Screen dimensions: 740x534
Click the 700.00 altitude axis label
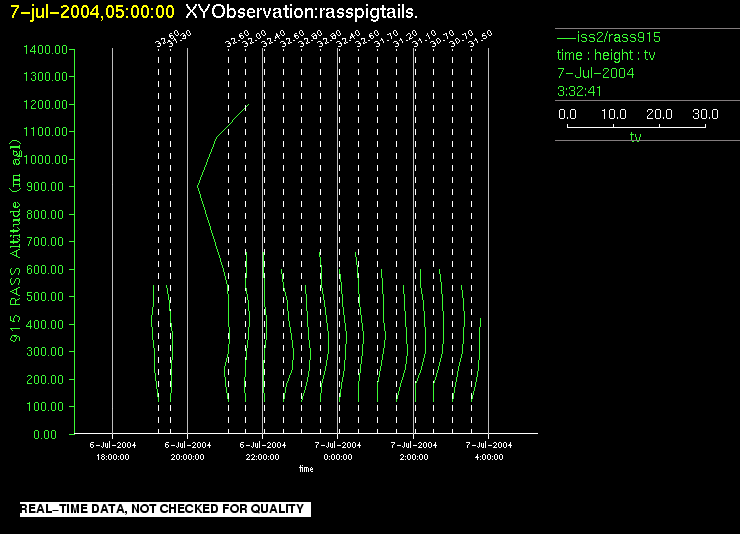click(45, 242)
